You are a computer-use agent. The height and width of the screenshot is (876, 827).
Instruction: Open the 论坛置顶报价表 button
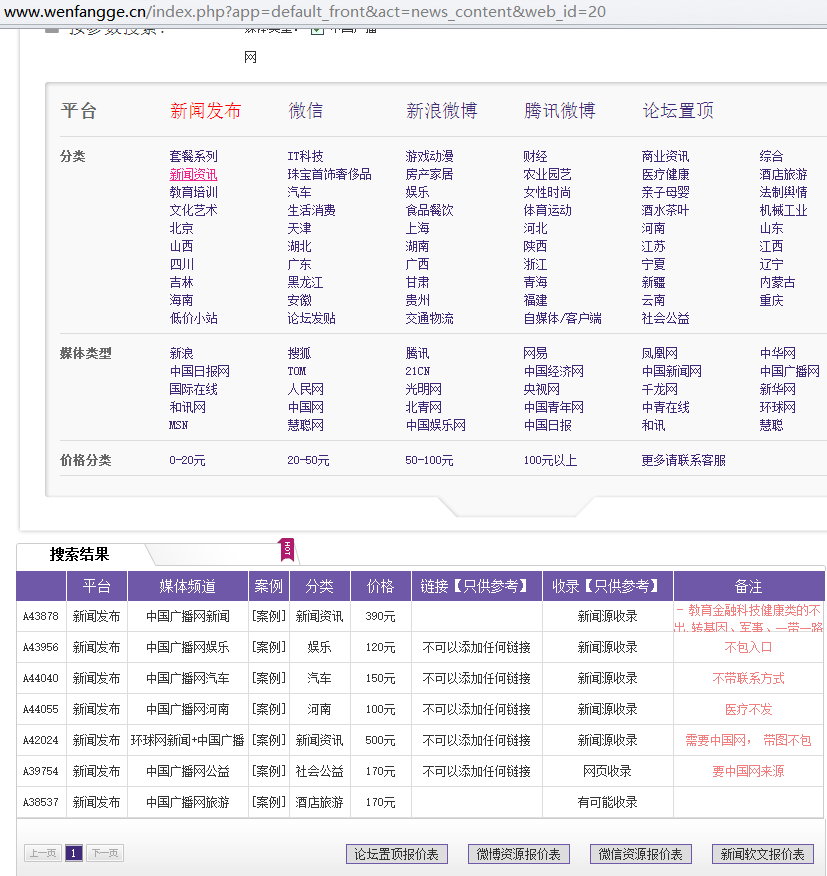(397, 854)
